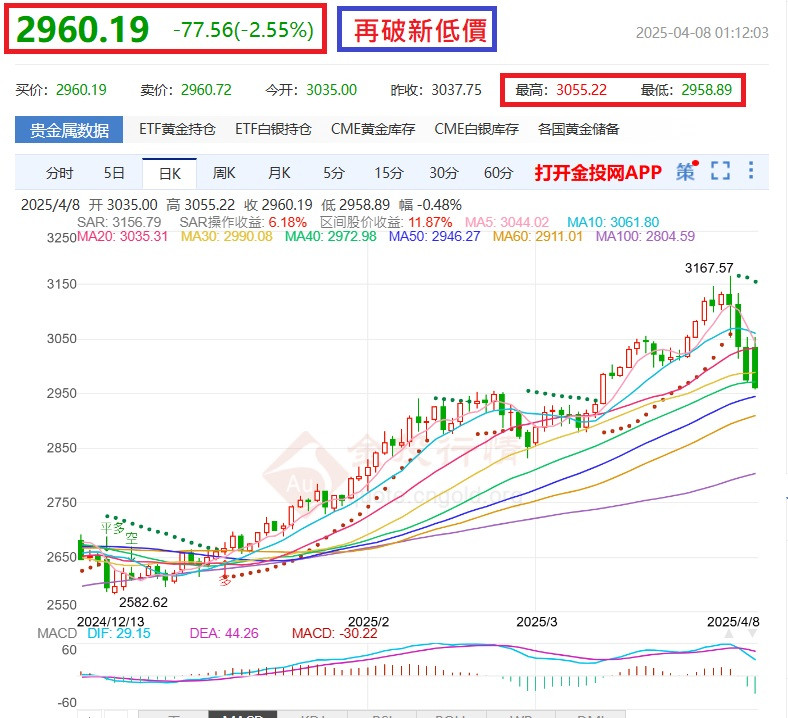This screenshot has width=788, height=718.
Task: Display the 月K chart
Action: point(279,173)
